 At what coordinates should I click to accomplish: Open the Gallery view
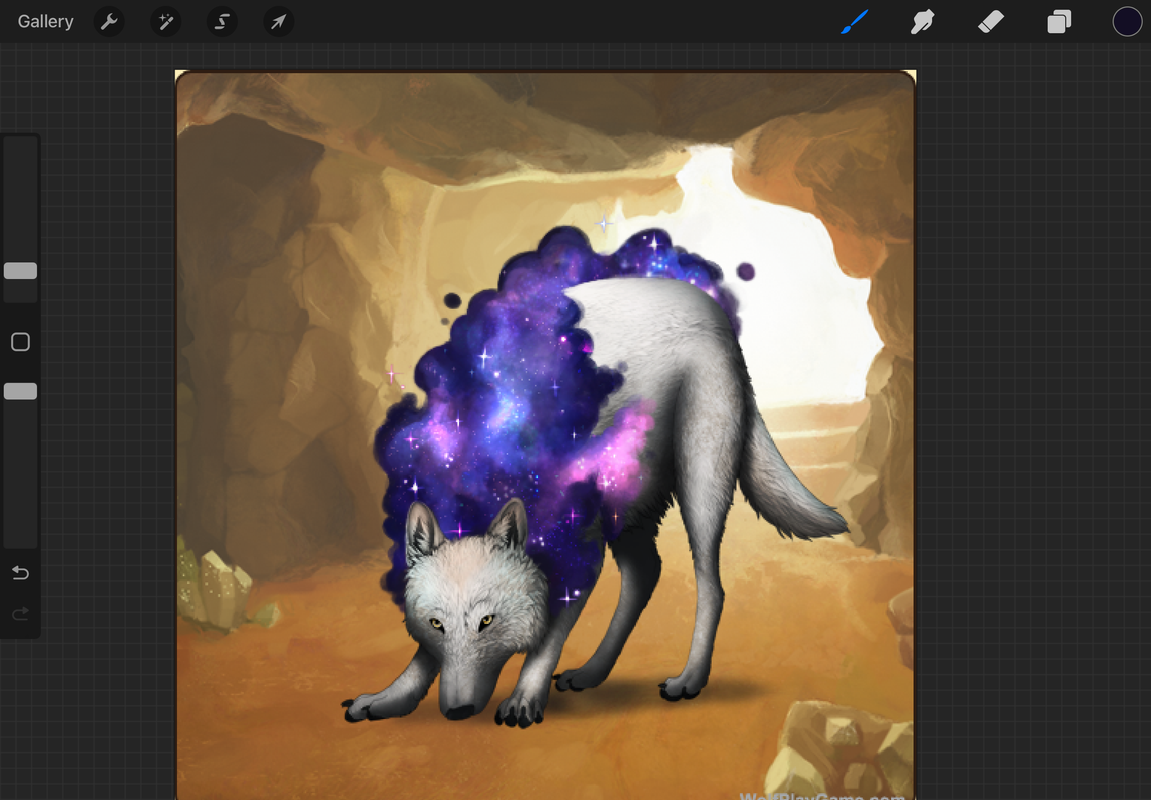pos(46,21)
